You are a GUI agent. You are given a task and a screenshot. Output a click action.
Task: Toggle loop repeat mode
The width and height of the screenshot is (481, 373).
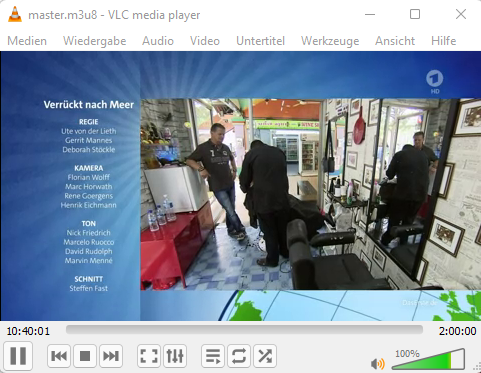coord(239,356)
